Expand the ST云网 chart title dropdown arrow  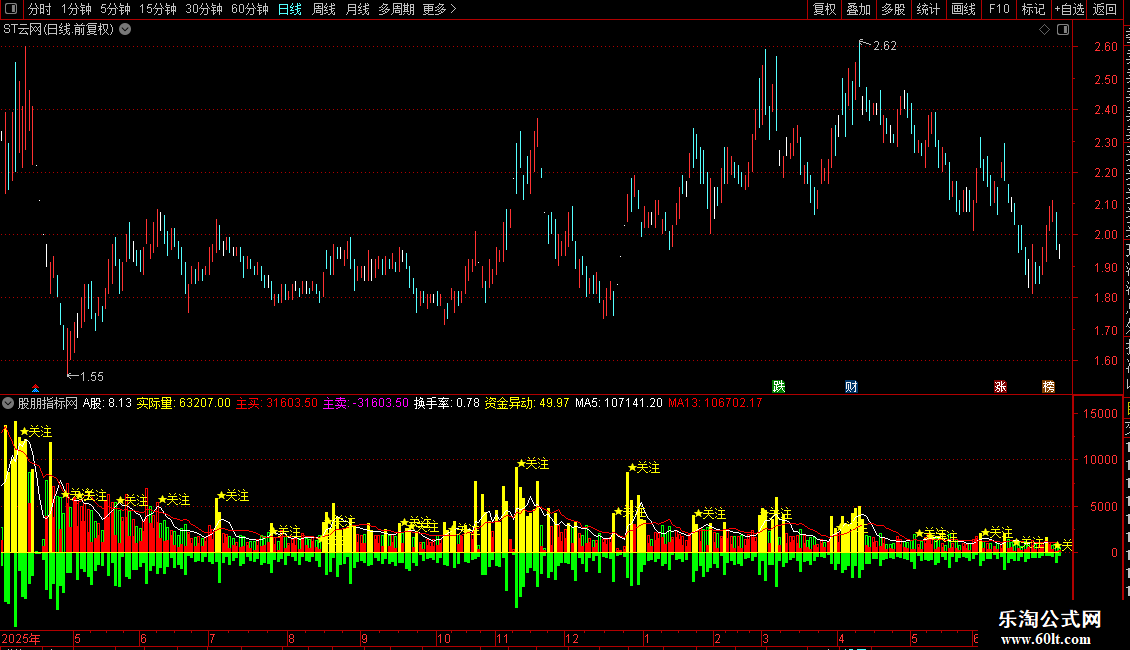click(125, 30)
